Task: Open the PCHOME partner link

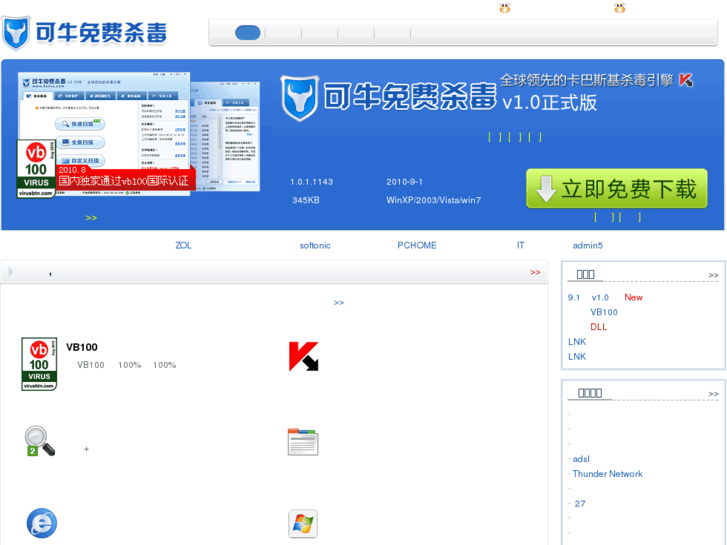Action: click(417, 245)
